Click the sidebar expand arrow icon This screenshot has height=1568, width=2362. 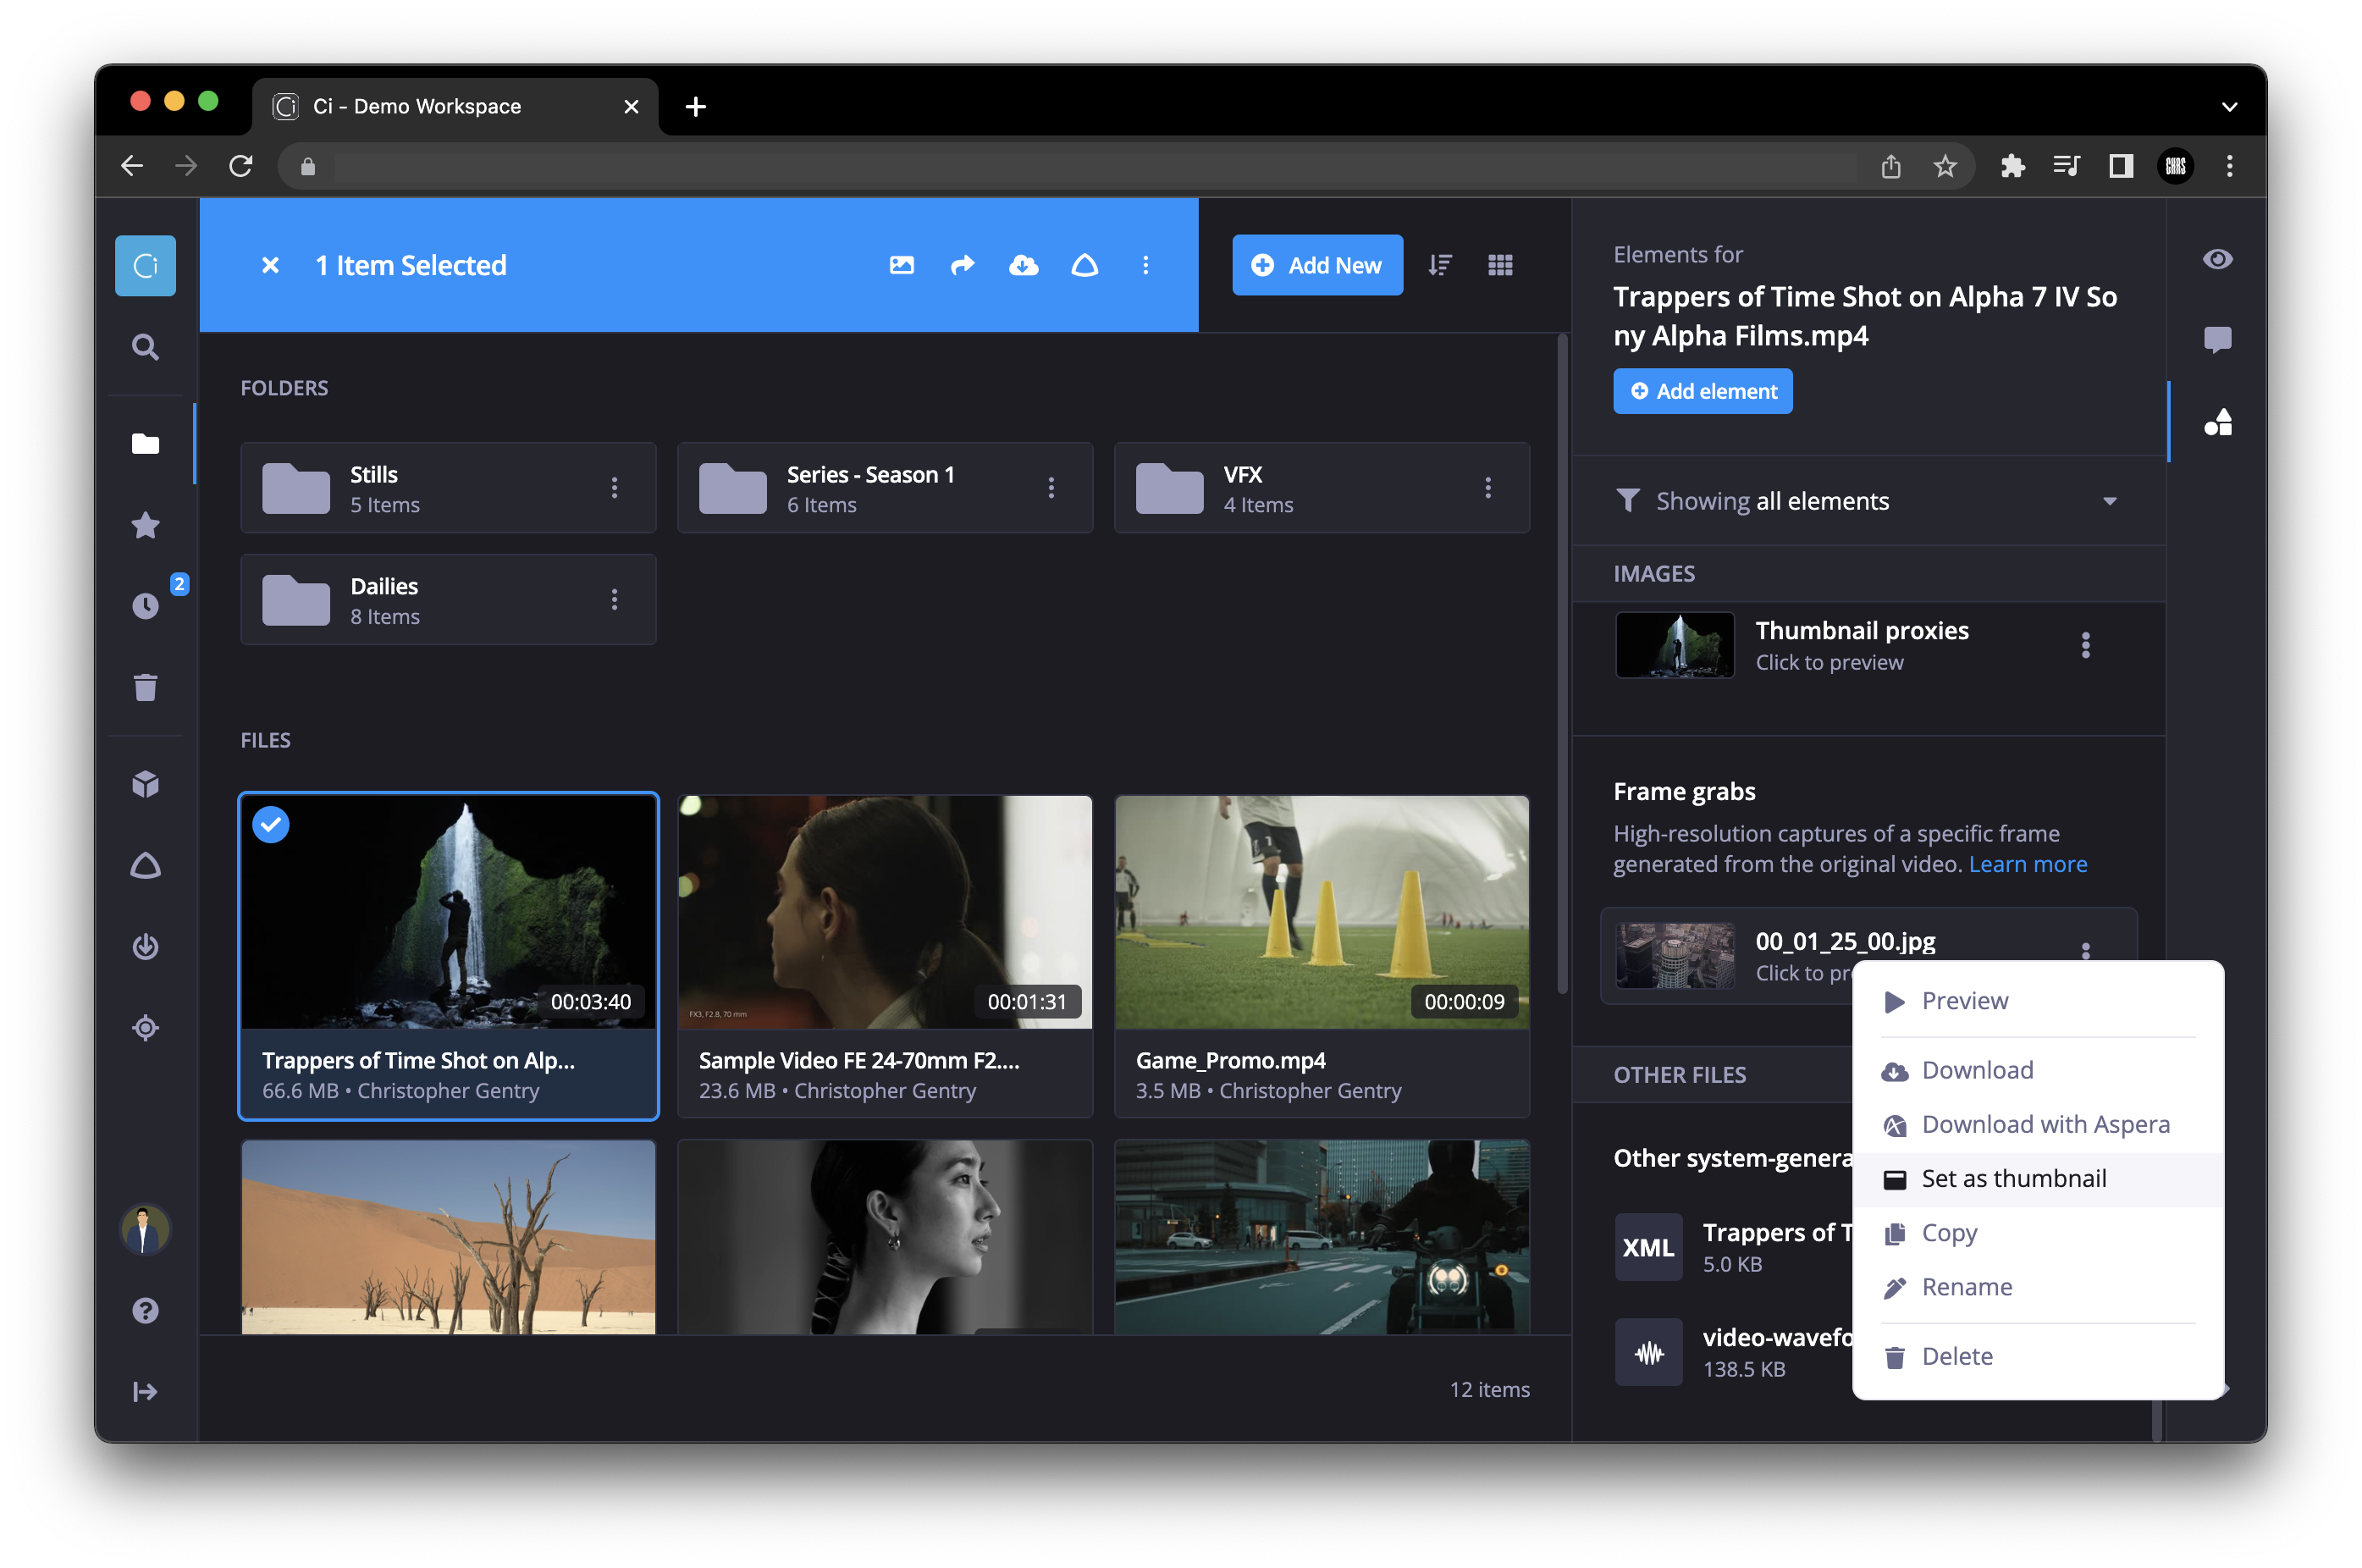[x=145, y=1391]
